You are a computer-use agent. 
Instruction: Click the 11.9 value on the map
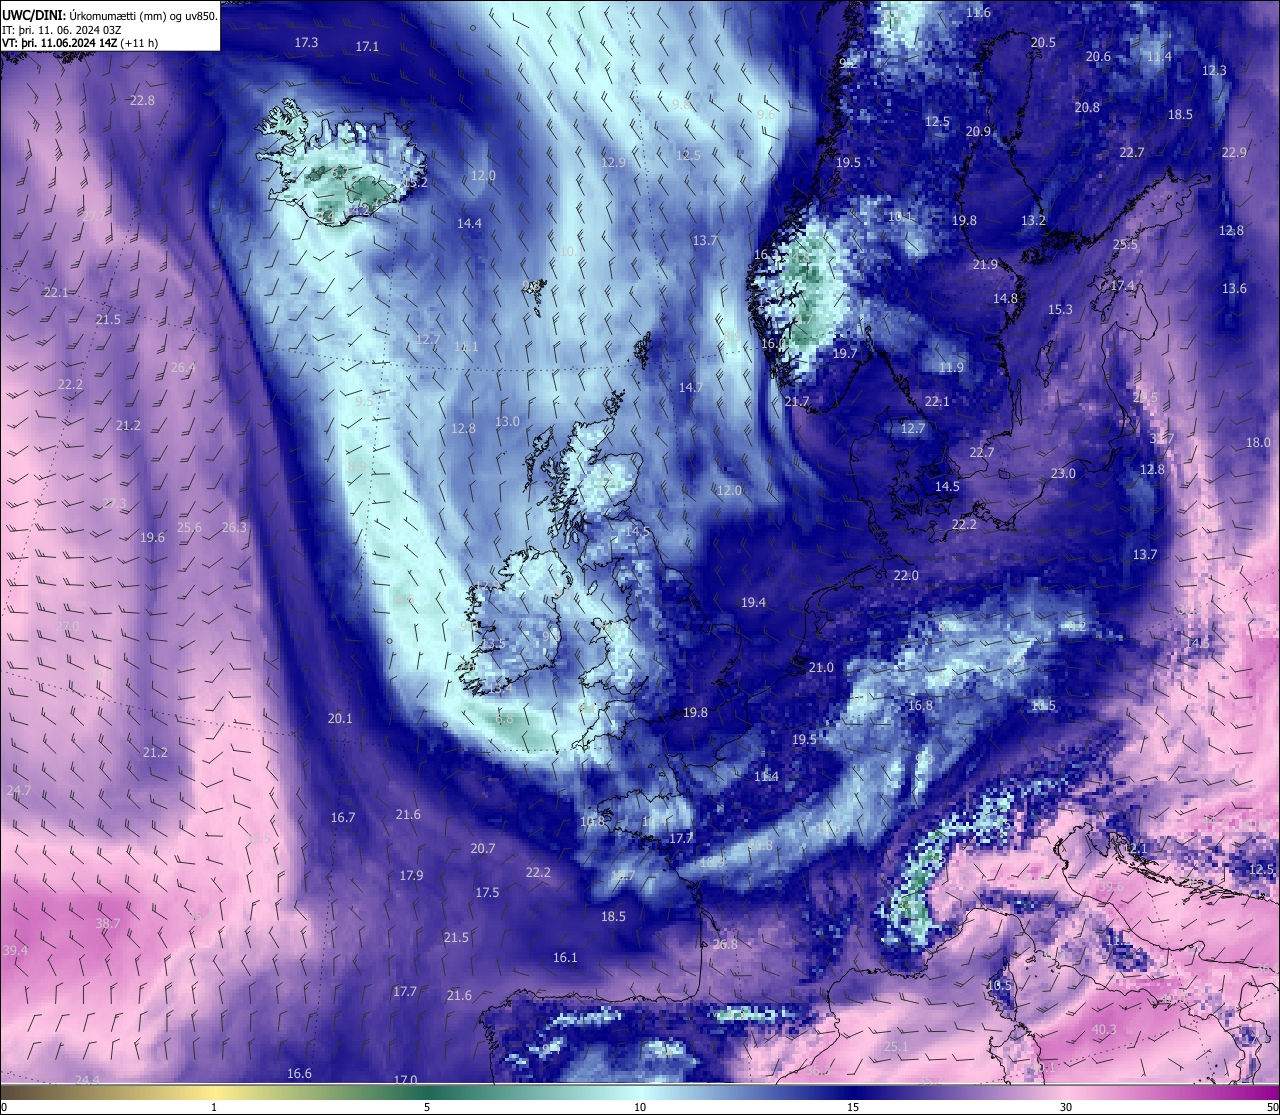tap(951, 368)
